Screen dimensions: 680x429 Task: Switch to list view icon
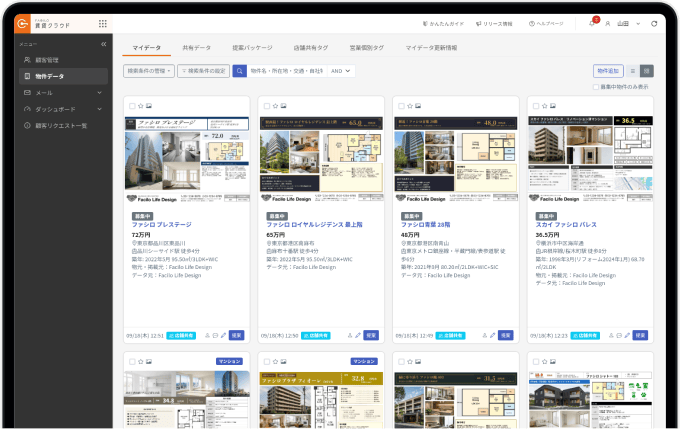(633, 71)
